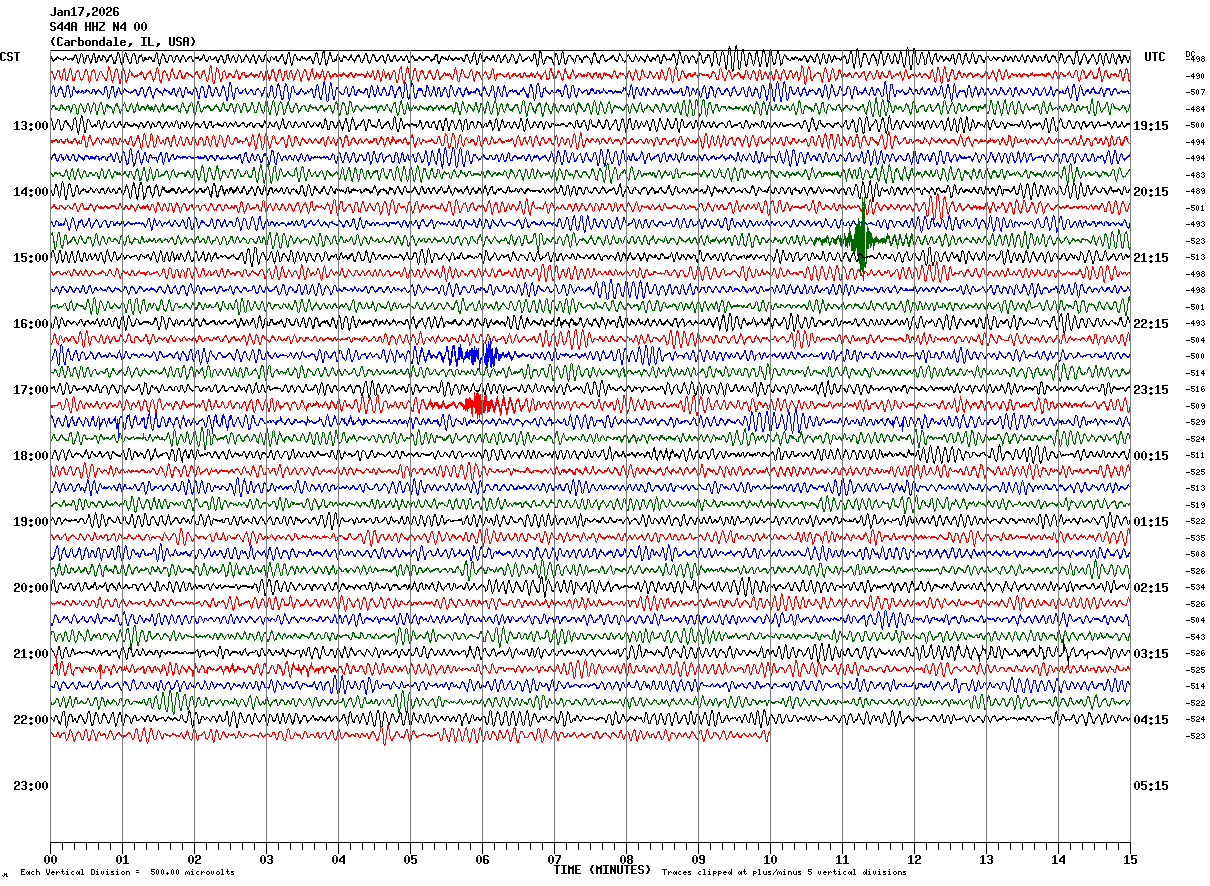1210x886 pixels.
Task: Click DC offset value -484
Action: [1195, 109]
